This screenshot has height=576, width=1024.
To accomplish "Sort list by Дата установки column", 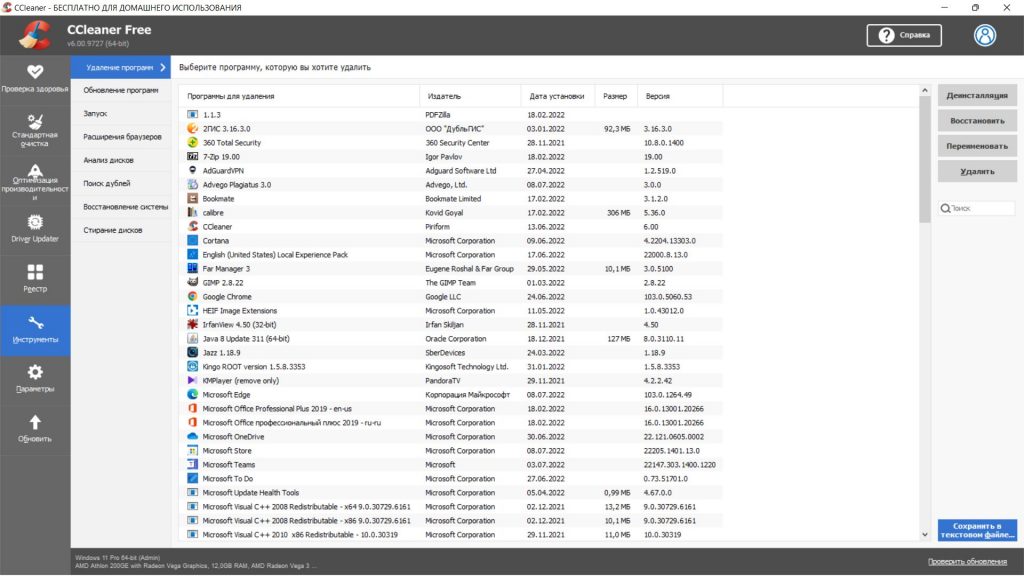I will [557, 96].
